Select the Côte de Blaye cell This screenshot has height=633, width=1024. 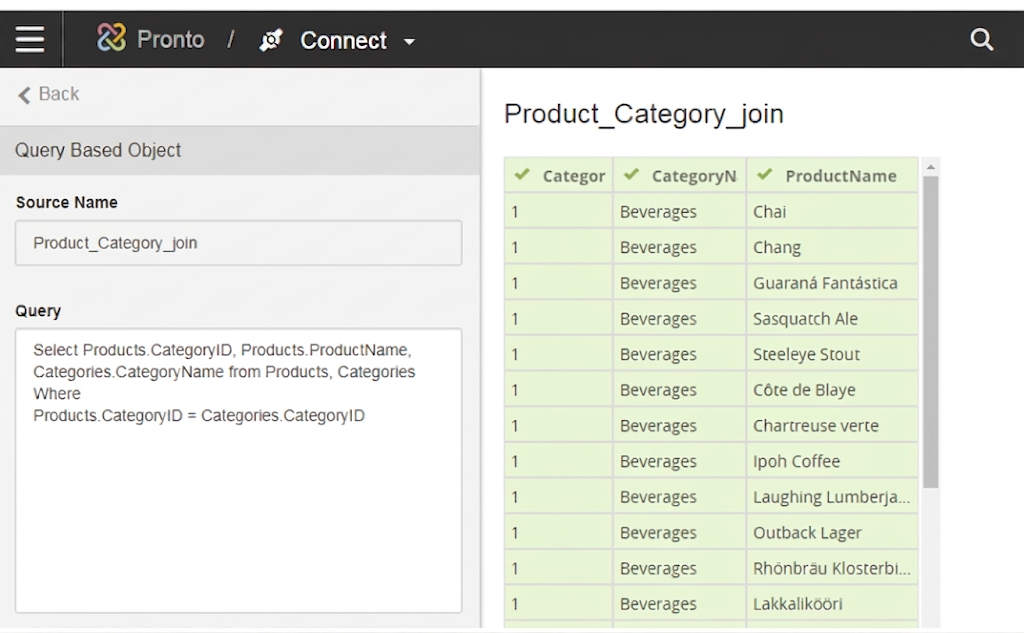tap(832, 390)
